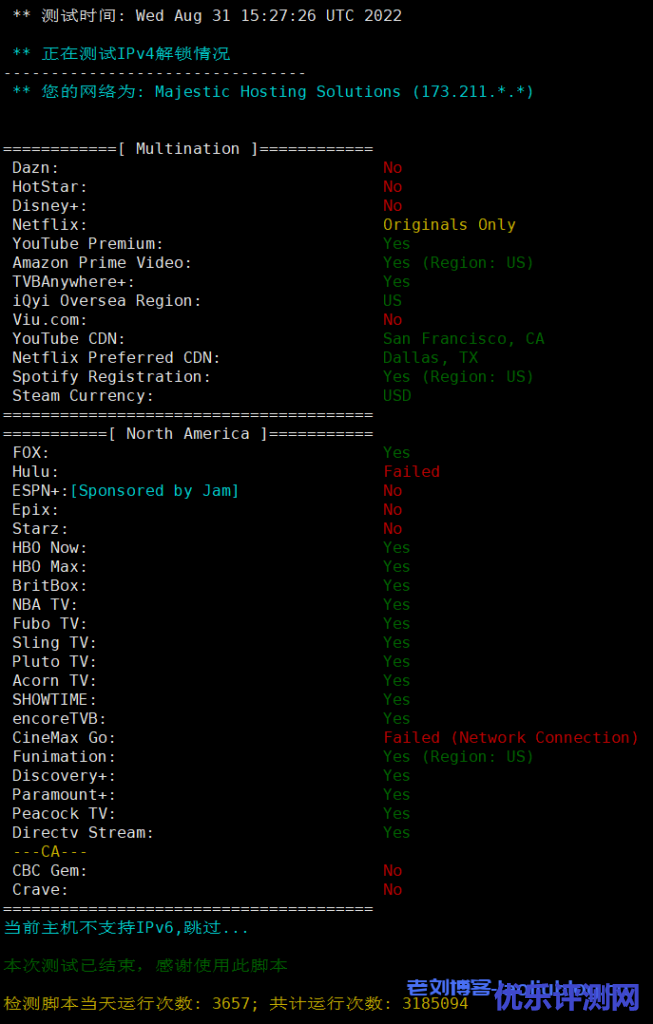Viewport: 653px width, 1024px height.
Task: Click the IPv6 skipped message line
Action: click(x=126, y=927)
